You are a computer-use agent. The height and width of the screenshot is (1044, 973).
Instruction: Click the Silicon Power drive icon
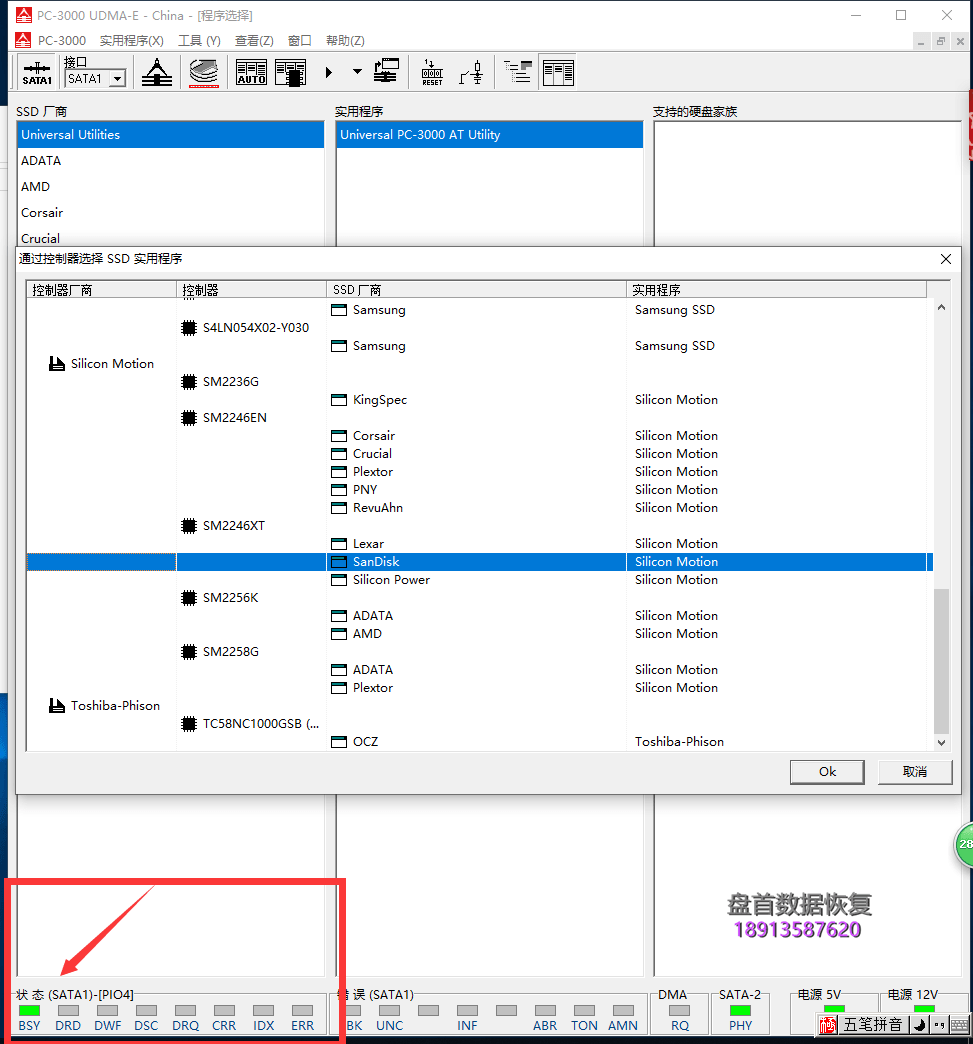339,580
